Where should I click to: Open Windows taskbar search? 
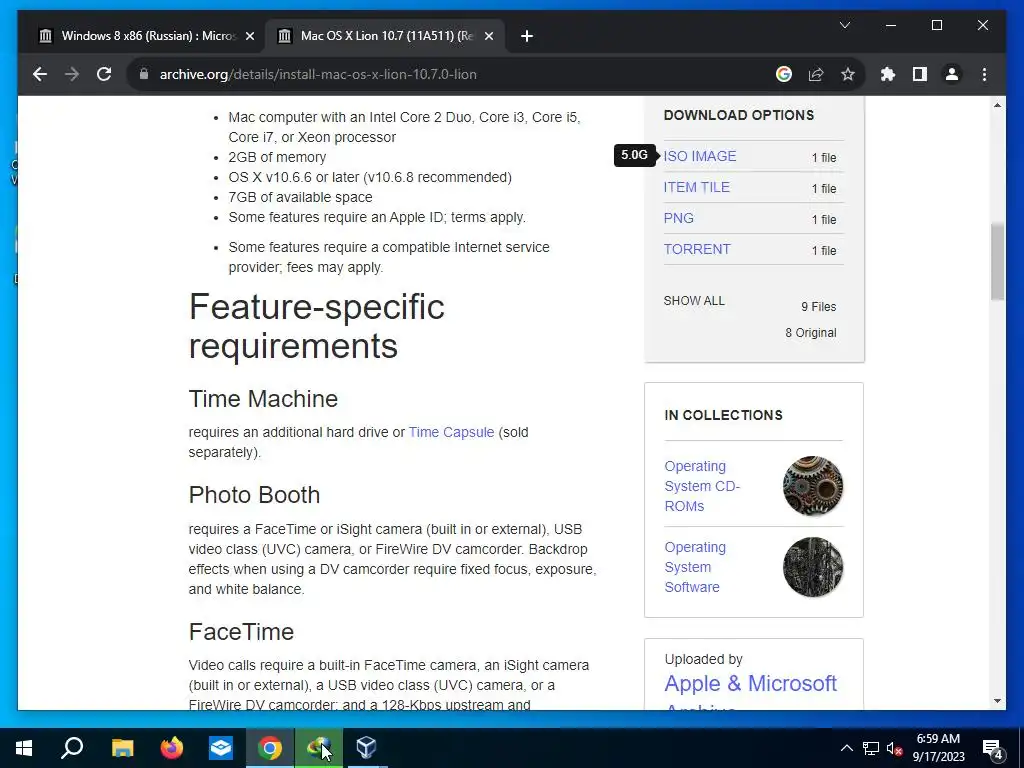[72, 748]
